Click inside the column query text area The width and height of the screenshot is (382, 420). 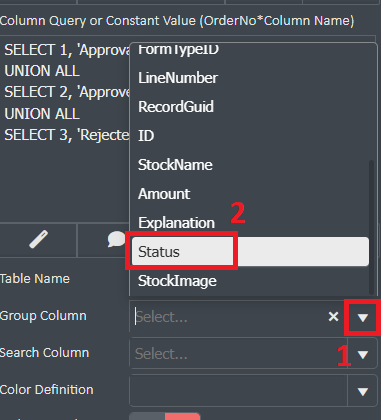coord(65,128)
